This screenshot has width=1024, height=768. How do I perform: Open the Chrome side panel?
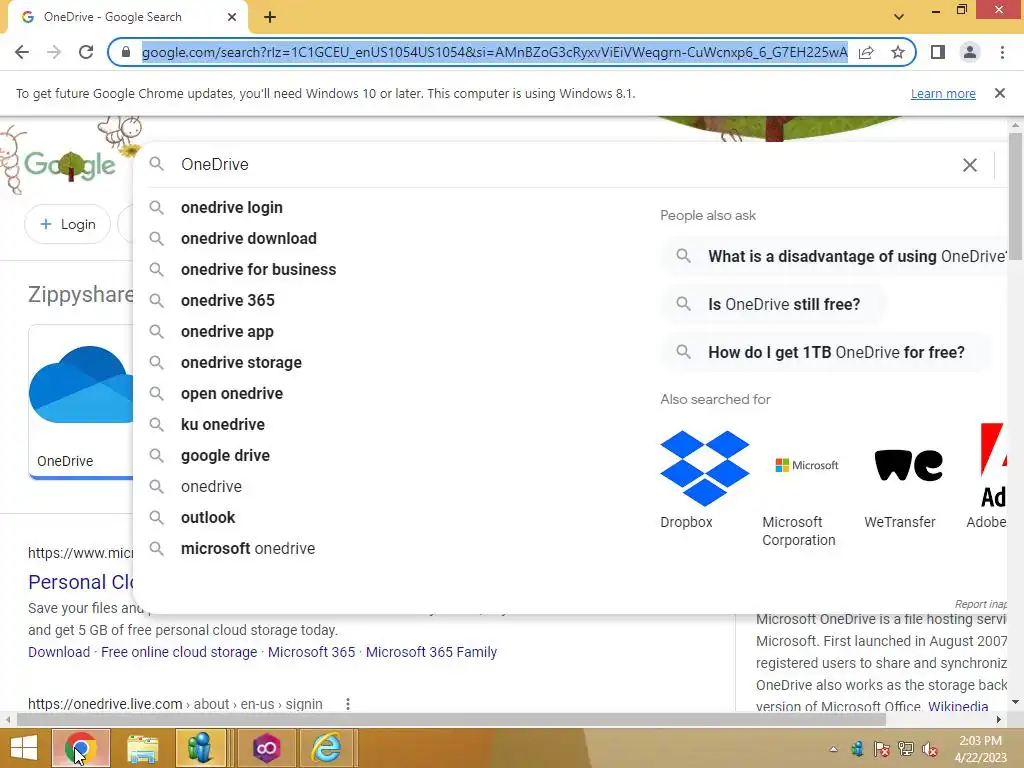click(x=938, y=52)
